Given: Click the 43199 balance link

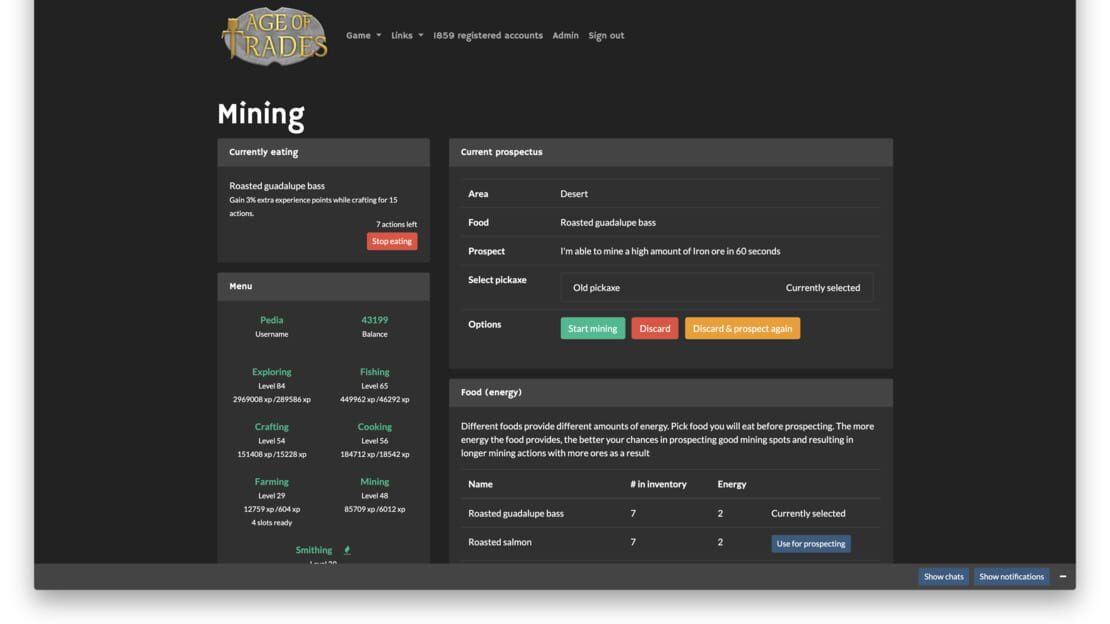Looking at the screenshot, I should 374,320.
